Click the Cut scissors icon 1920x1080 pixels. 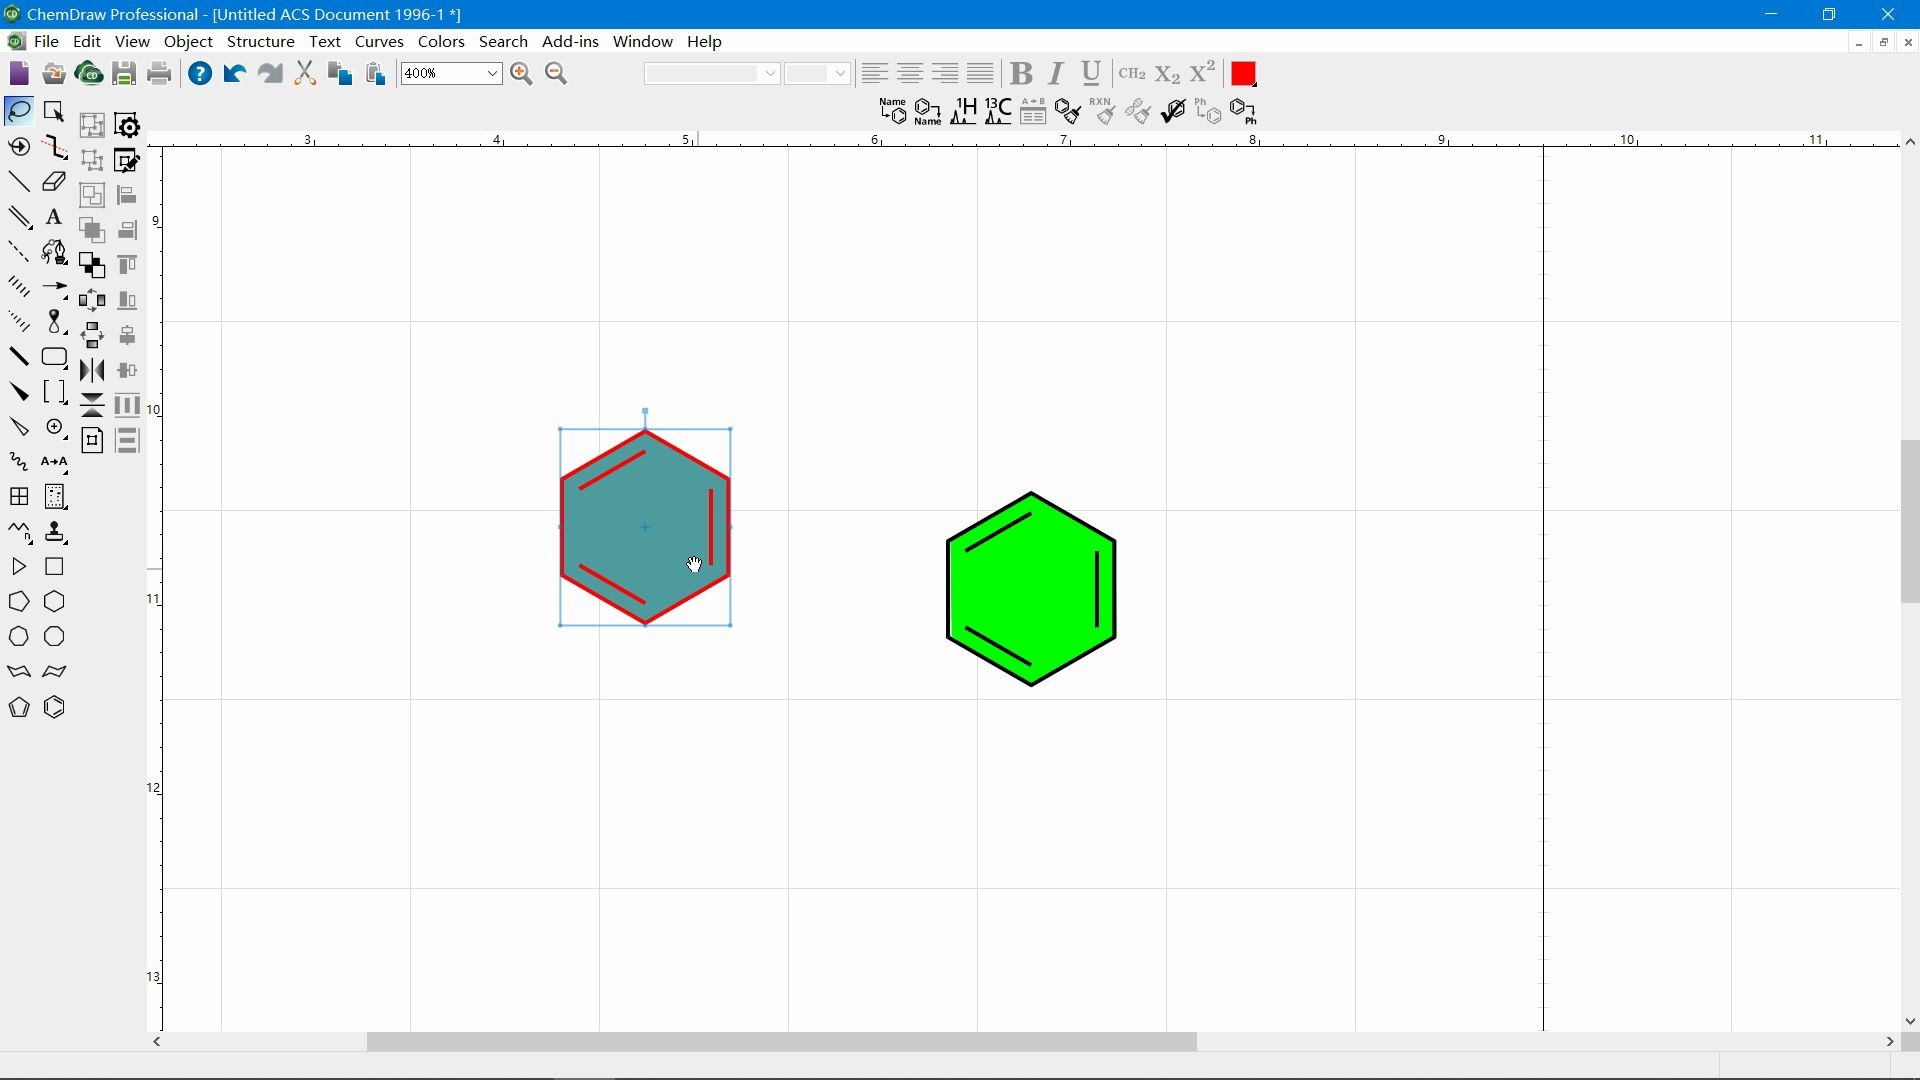coord(305,74)
